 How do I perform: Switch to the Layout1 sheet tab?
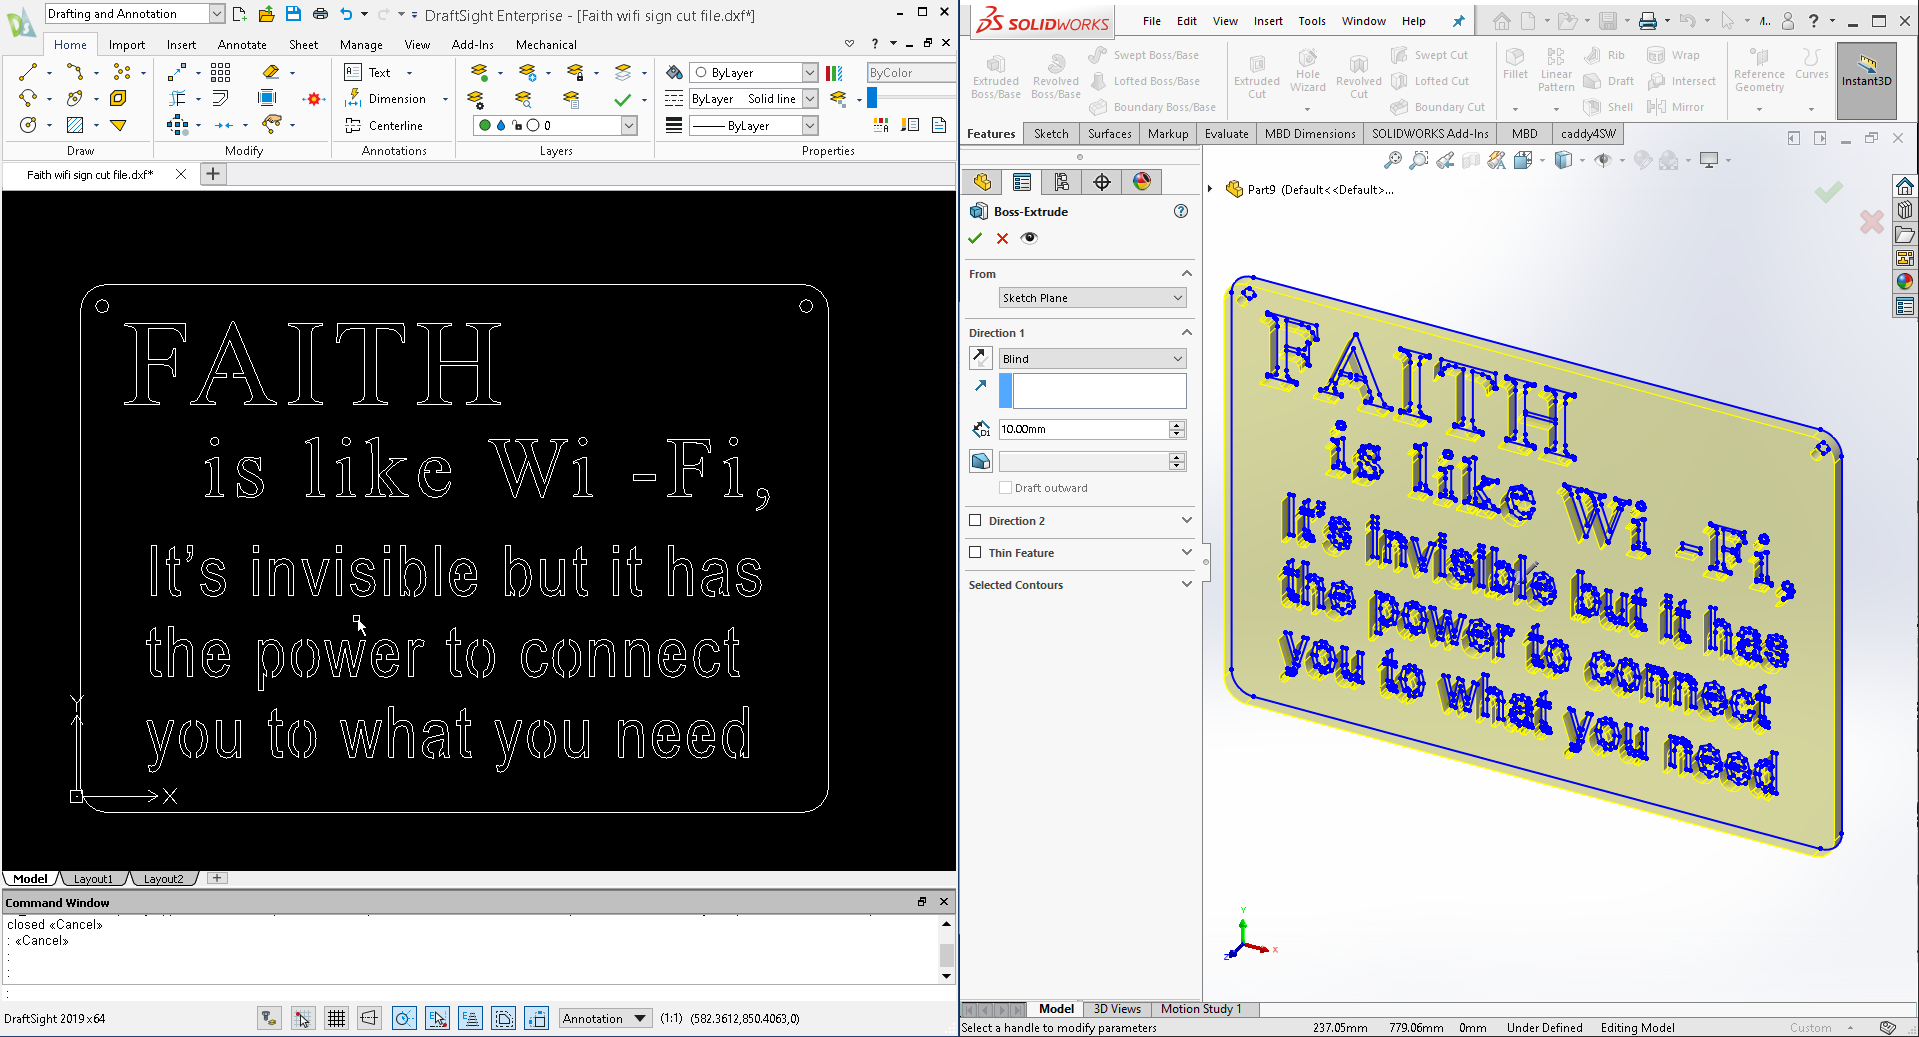click(x=93, y=879)
